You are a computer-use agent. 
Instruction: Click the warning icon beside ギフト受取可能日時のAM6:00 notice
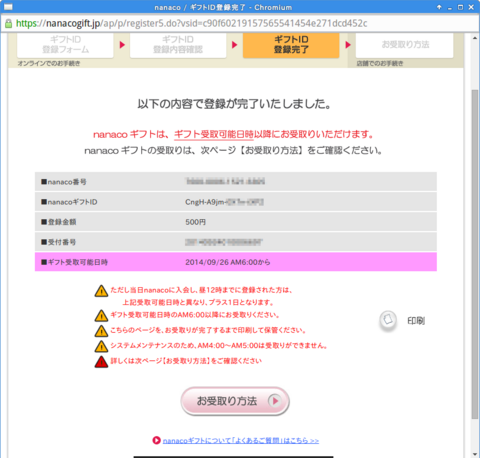tap(101, 315)
